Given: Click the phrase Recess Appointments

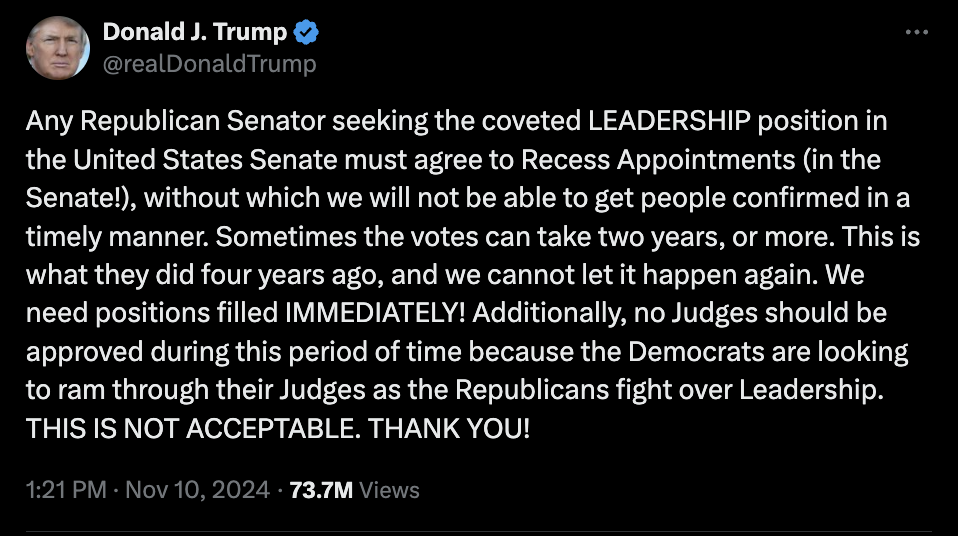Looking at the screenshot, I should tap(658, 160).
